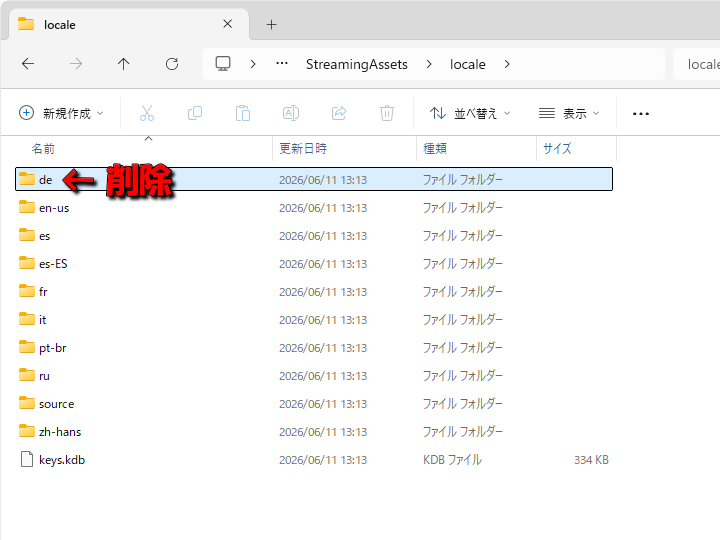Image resolution: width=720 pixels, height=540 pixels.
Task: Click the folder icon of fr
Action: (27, 291)
